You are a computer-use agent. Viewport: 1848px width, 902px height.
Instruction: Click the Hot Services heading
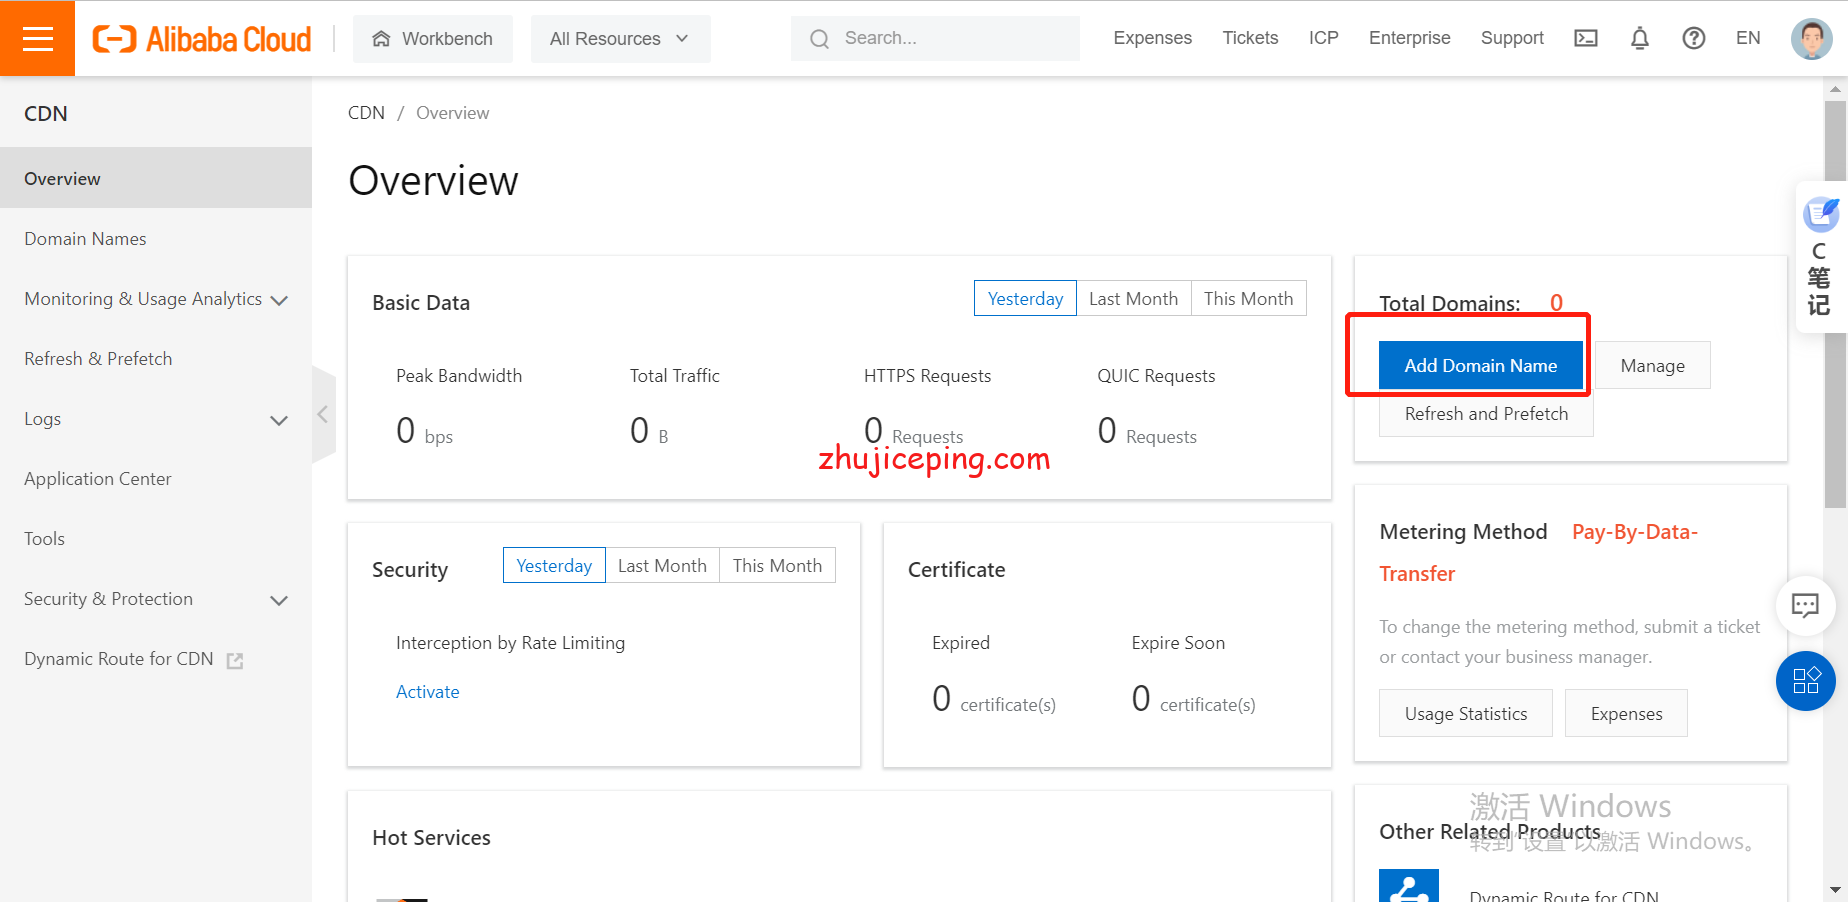[431, 837]
